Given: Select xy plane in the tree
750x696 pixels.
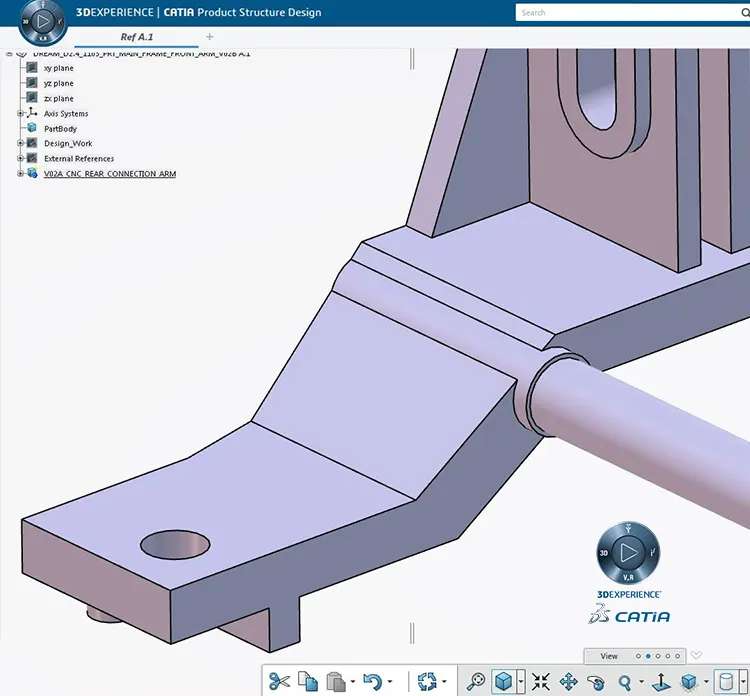Looking at the screenshot, I should coord(59,68).
